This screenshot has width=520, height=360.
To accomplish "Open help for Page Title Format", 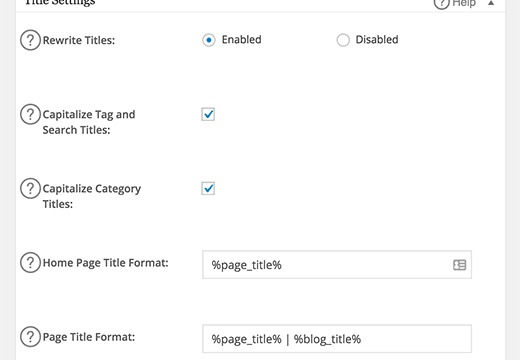I will click(x=30, y=337).
